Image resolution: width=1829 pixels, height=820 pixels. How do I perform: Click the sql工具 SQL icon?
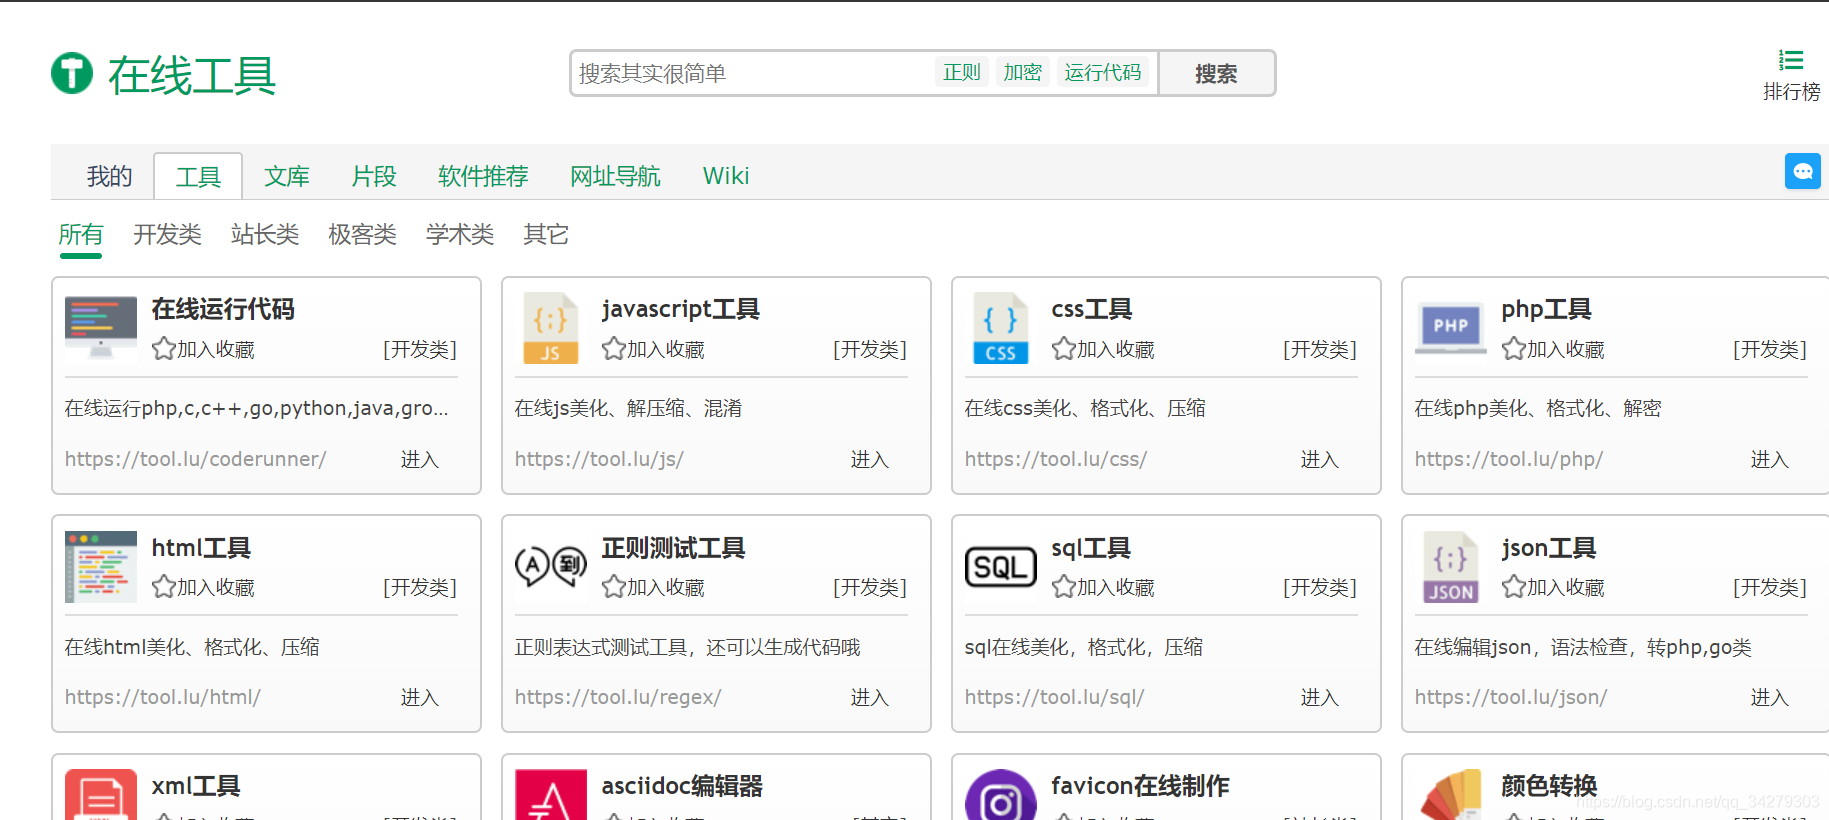click(x=1001, y=567)
